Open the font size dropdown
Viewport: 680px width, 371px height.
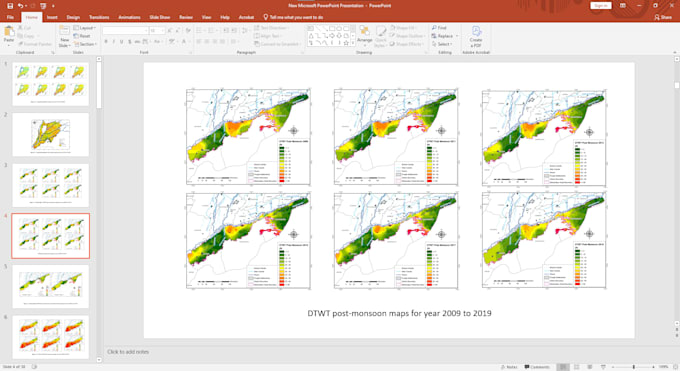pos(163,31)
